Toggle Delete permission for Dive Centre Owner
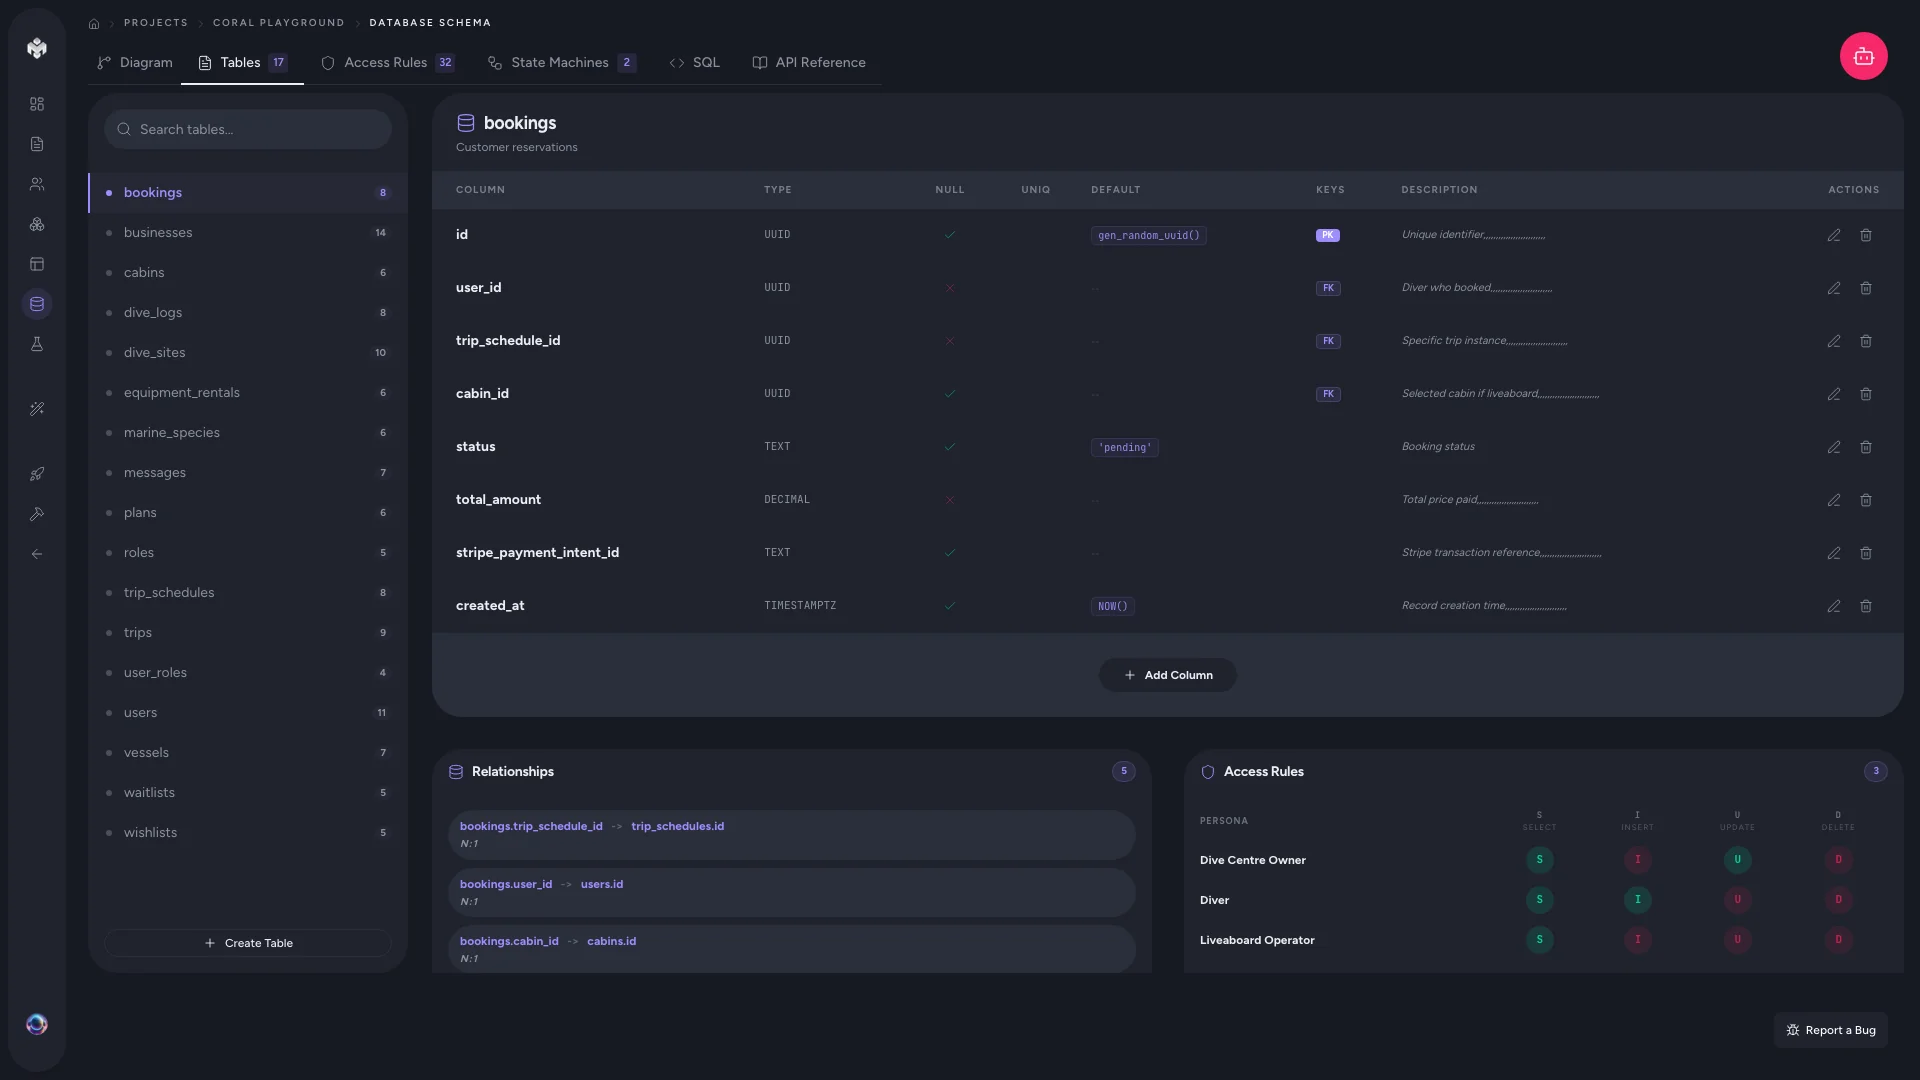 coord(1838,860)
